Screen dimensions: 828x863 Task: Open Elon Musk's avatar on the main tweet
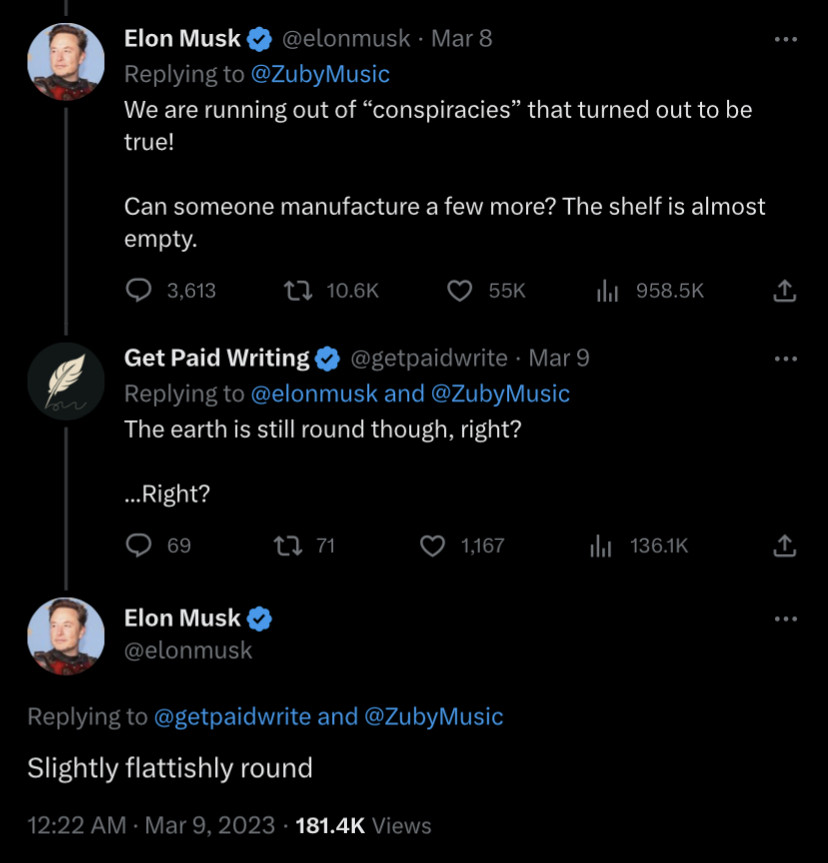click(65, 637)
